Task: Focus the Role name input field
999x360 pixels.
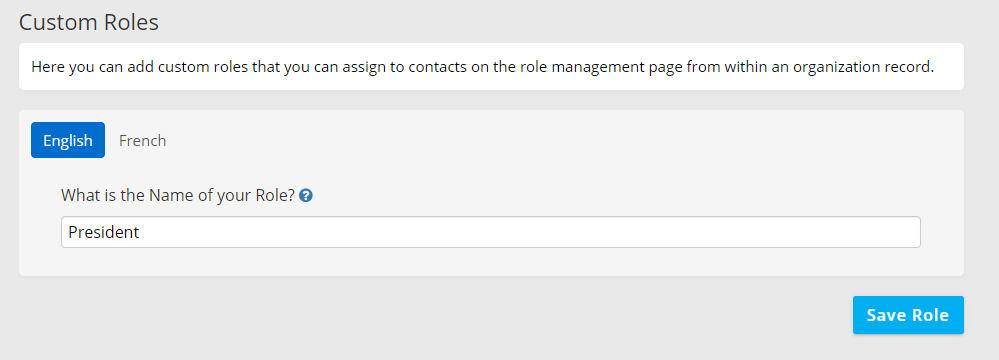Action: pyautogui.click(x=491, y=232)
